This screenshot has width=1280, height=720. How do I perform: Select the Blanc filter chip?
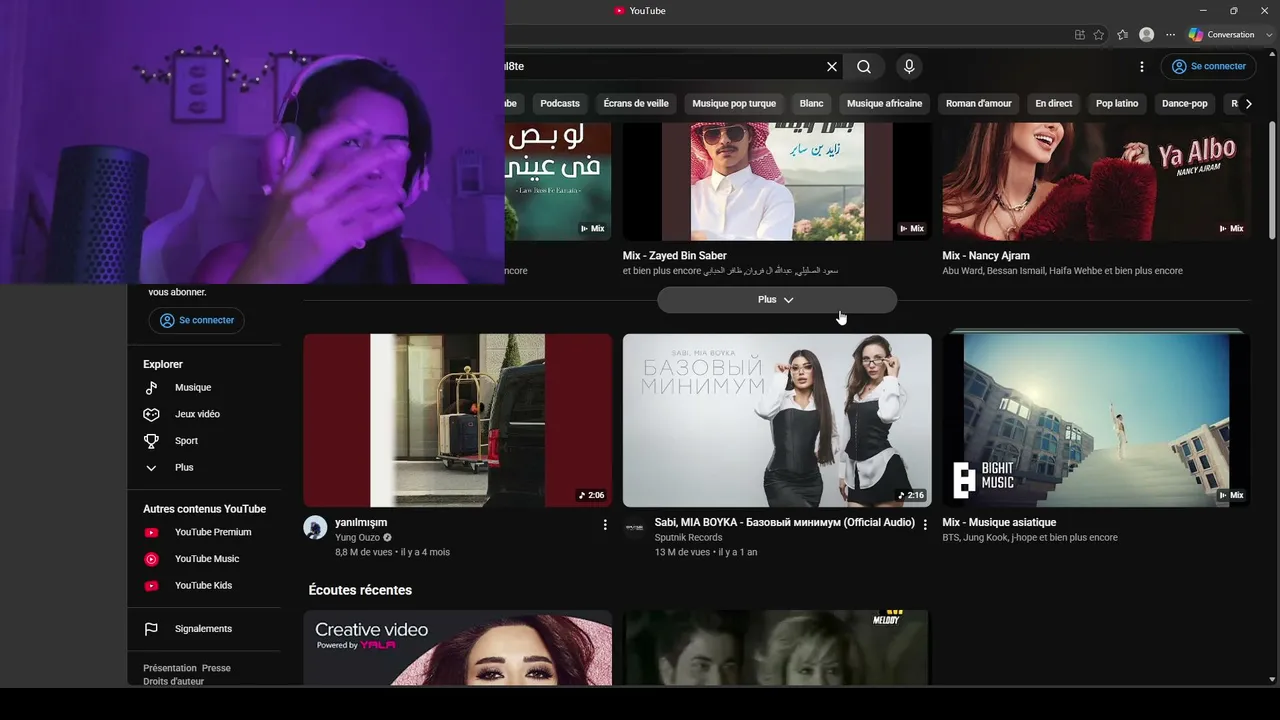point(812,104)
